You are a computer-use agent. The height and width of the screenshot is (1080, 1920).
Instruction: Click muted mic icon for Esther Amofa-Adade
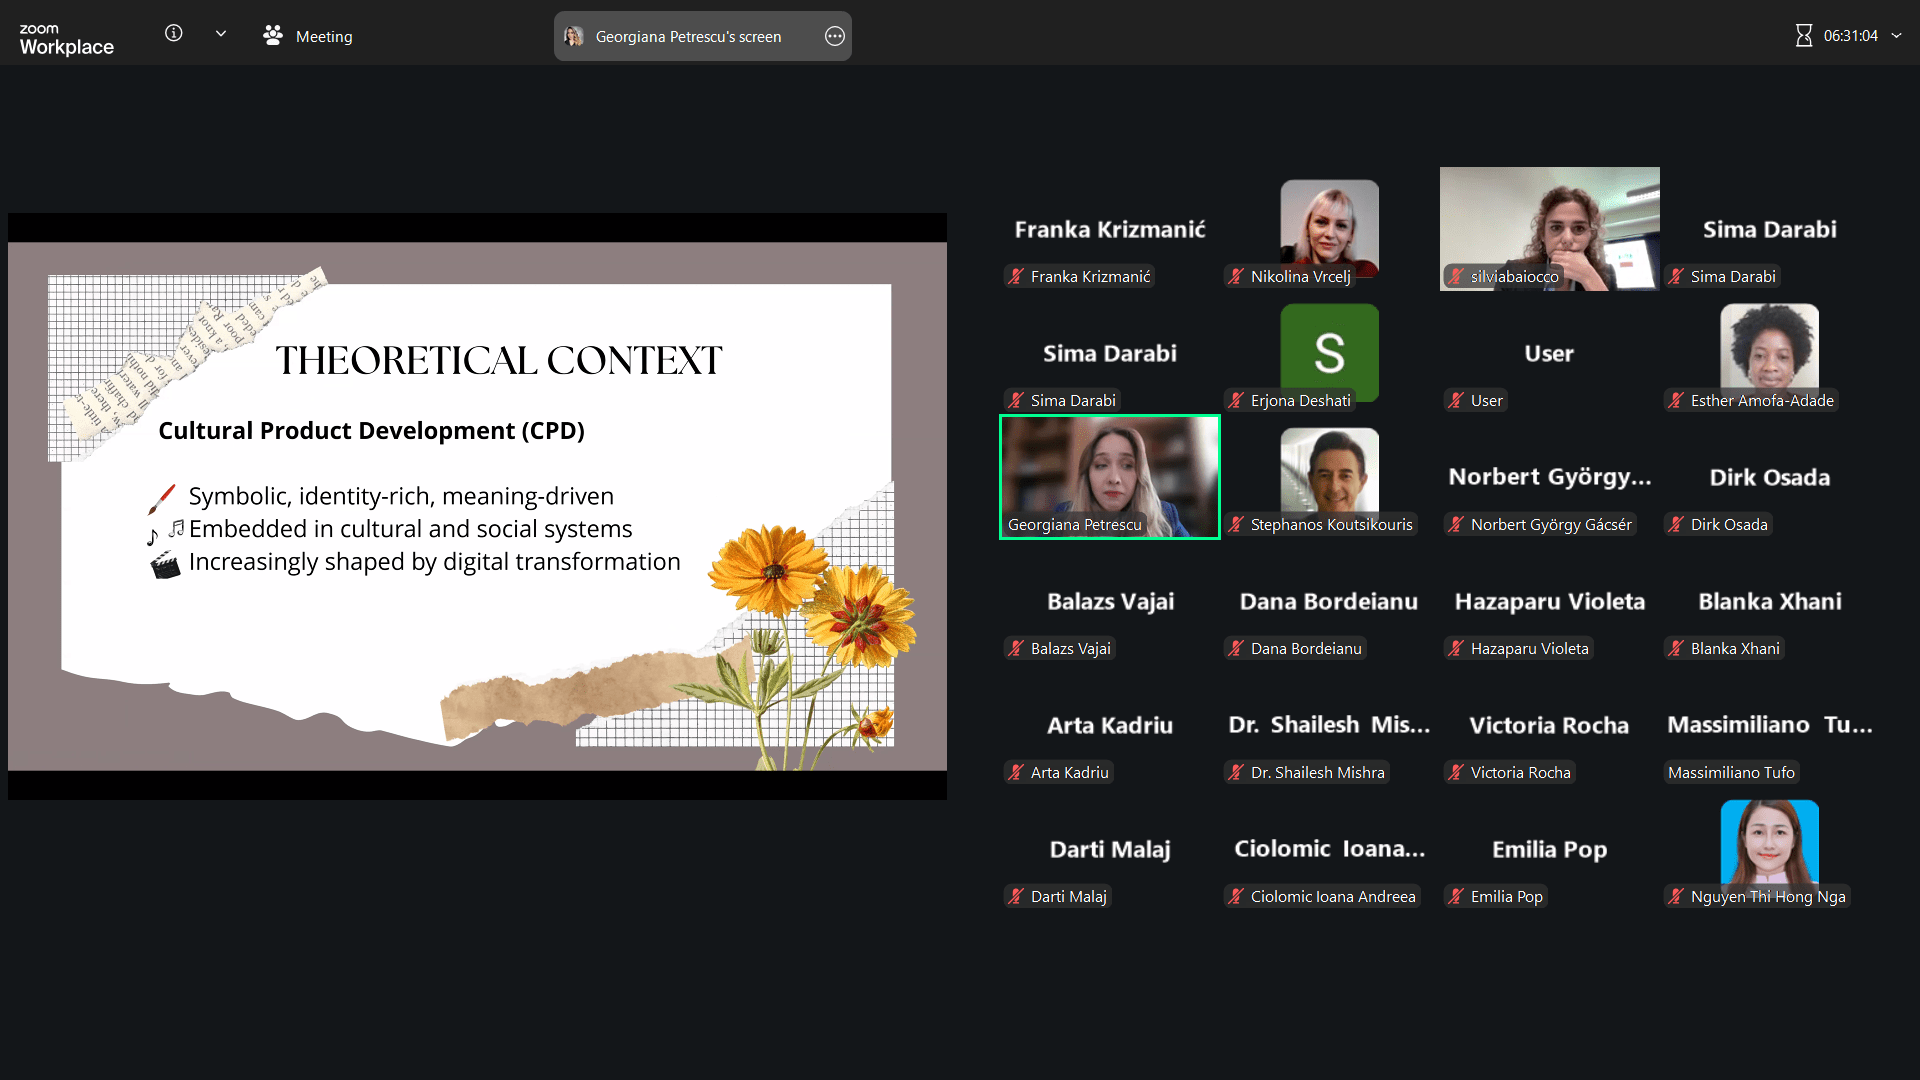(x=1676, y=401)
